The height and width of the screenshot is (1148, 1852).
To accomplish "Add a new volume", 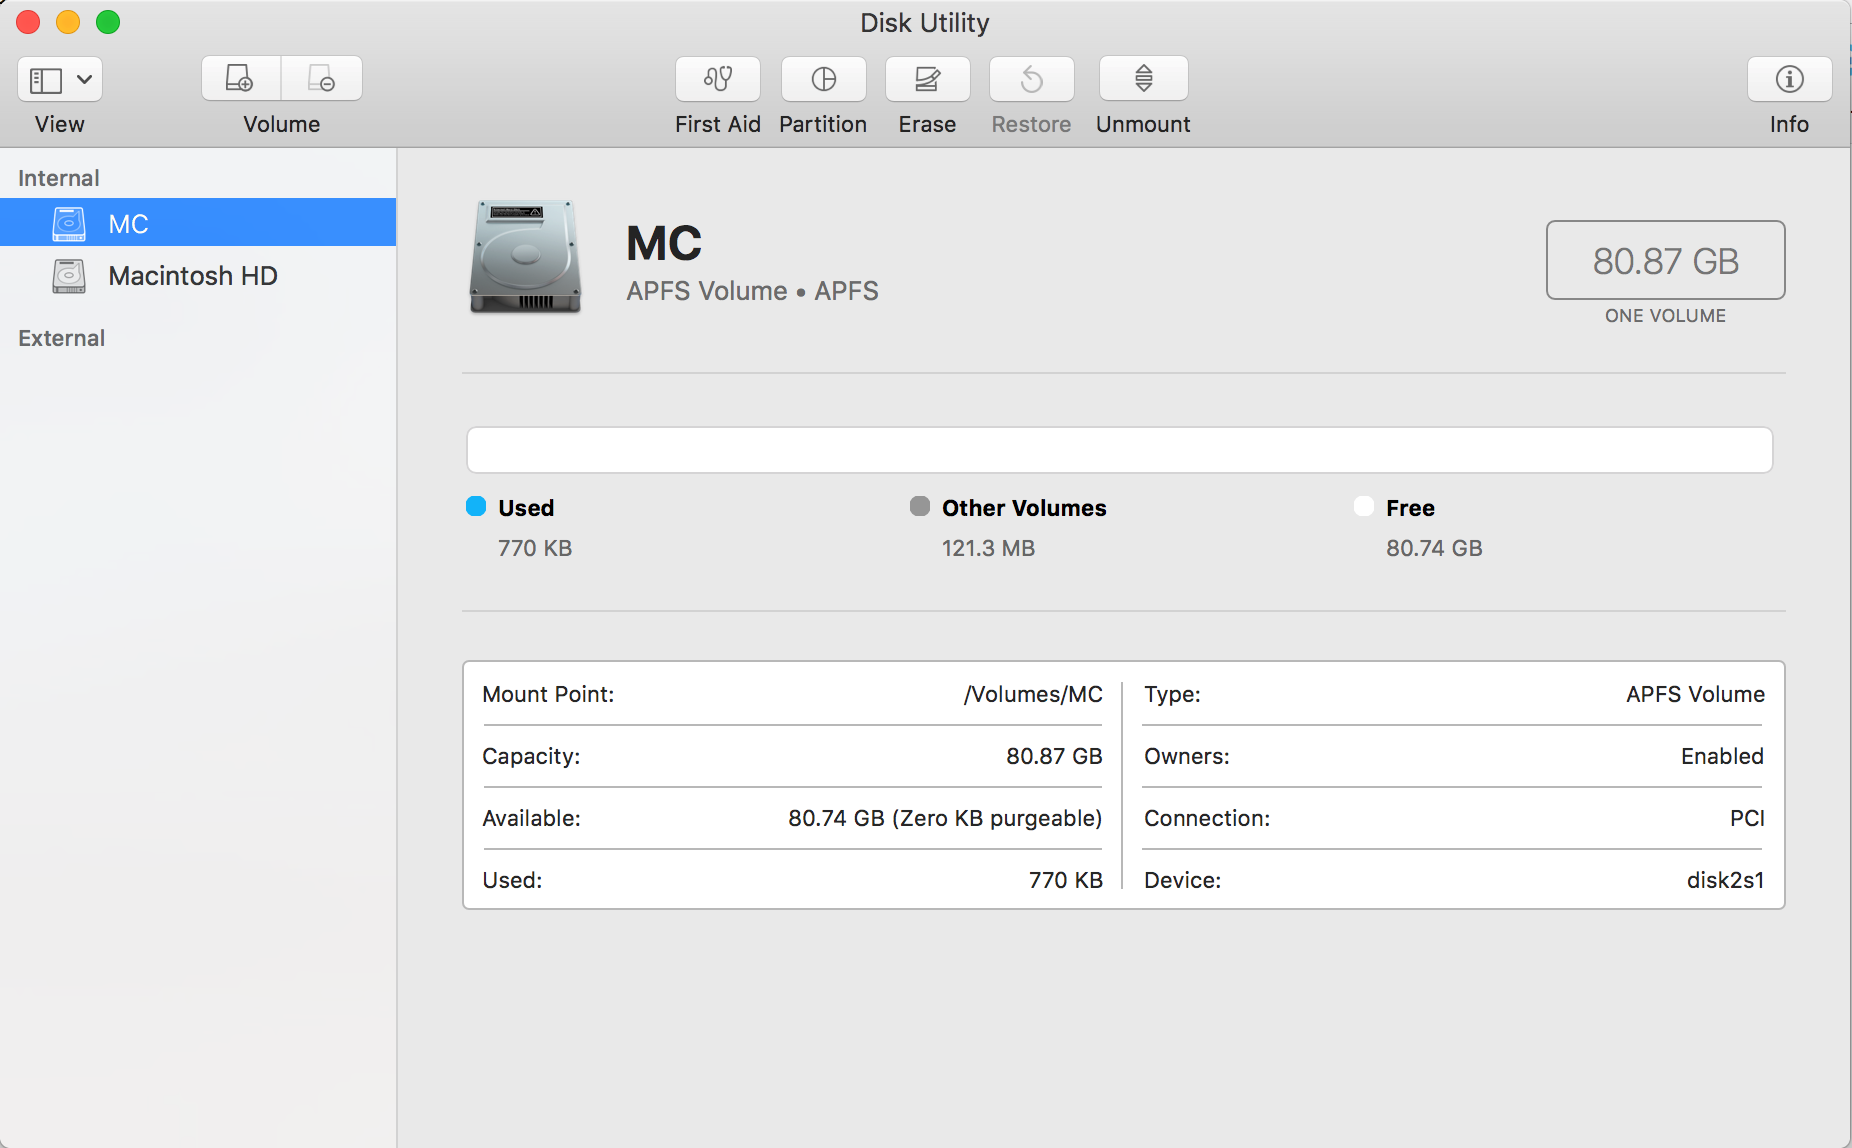I will [x=240, y=78].
